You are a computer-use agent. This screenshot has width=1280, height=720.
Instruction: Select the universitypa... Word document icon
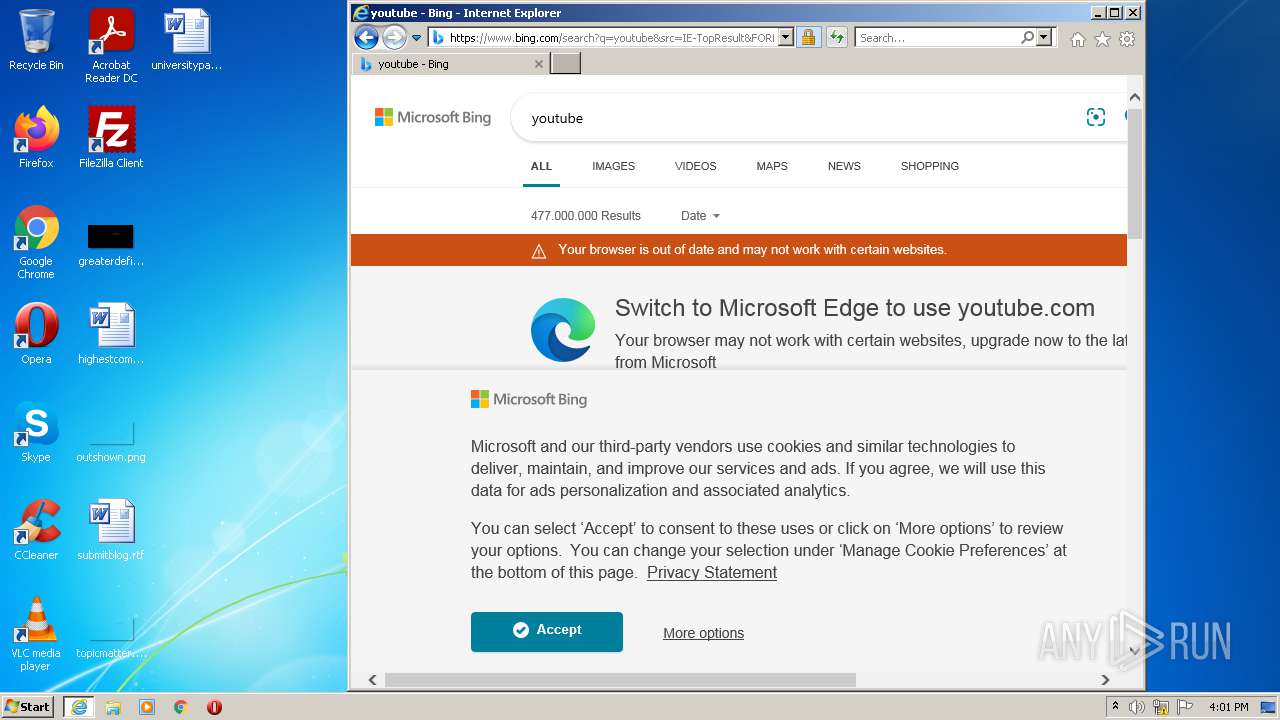187,40
